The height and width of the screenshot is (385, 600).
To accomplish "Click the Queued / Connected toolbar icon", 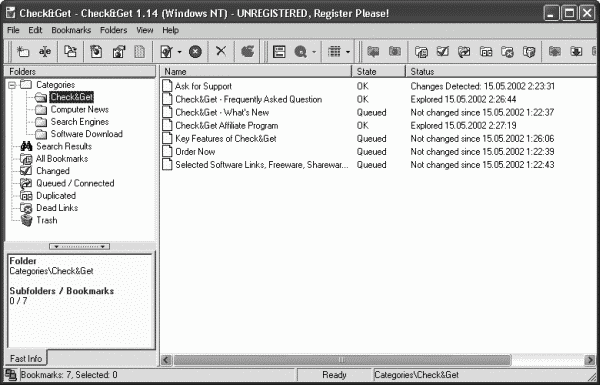I will pyautogui.click(x=464, y=52).
